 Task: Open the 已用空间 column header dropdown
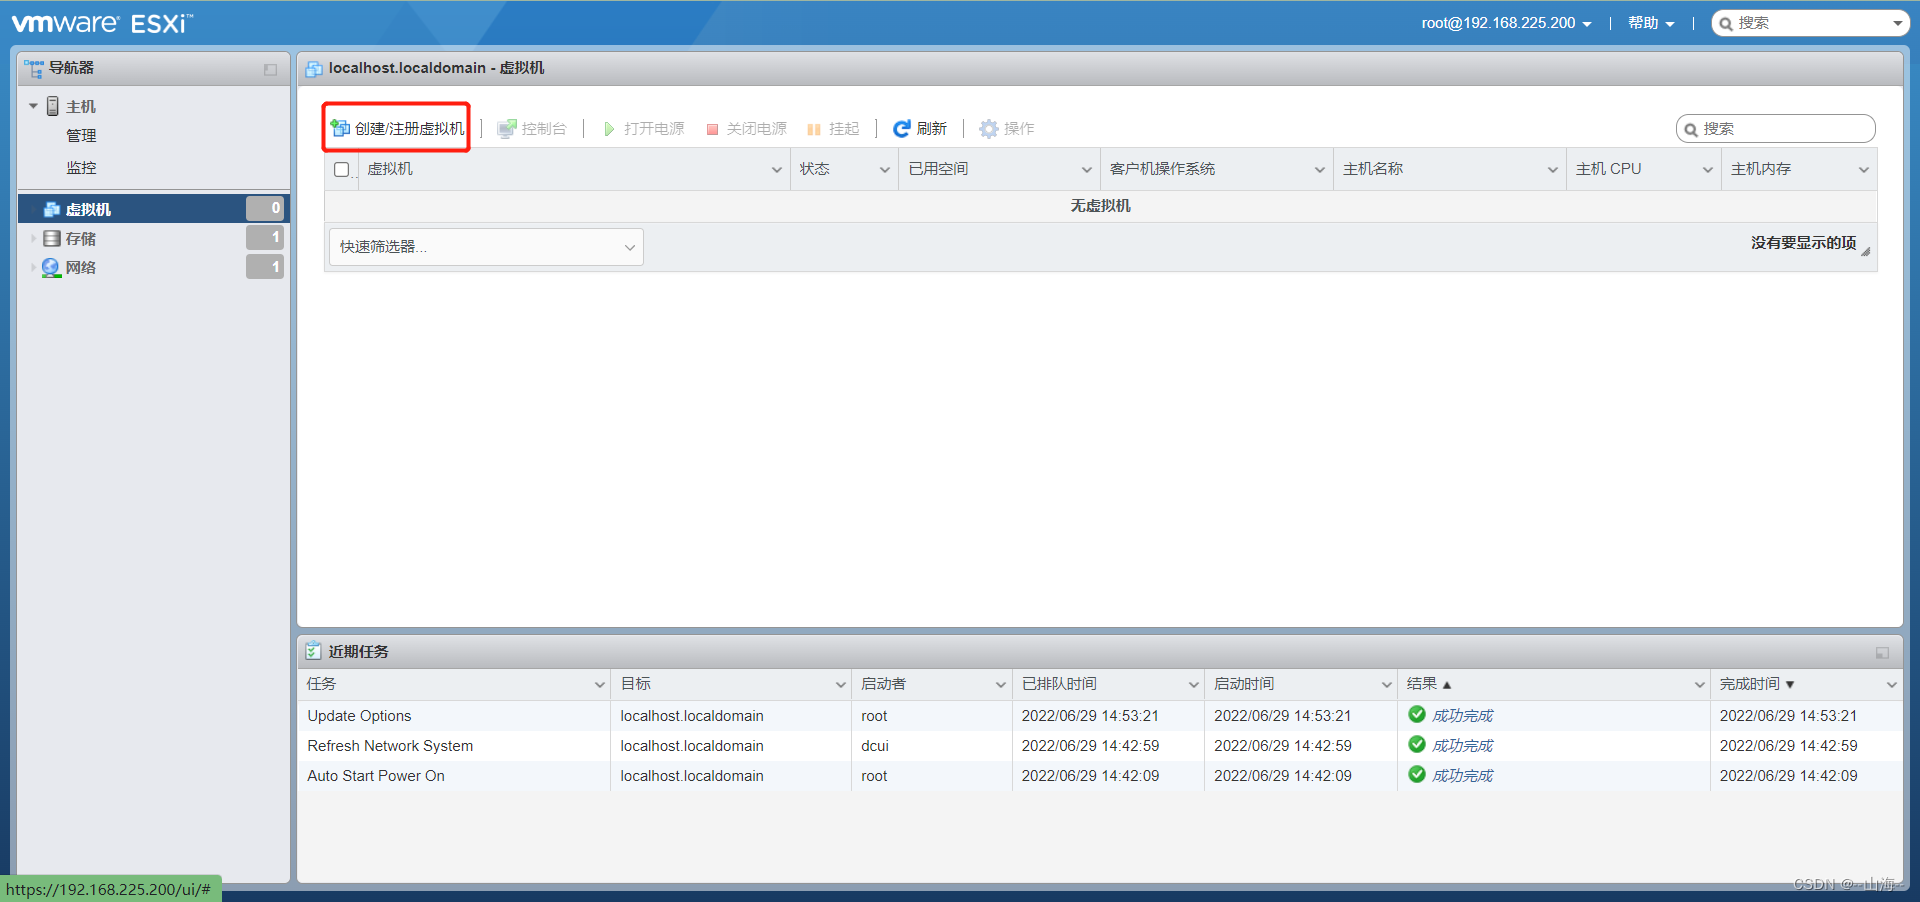(1086, 170)
